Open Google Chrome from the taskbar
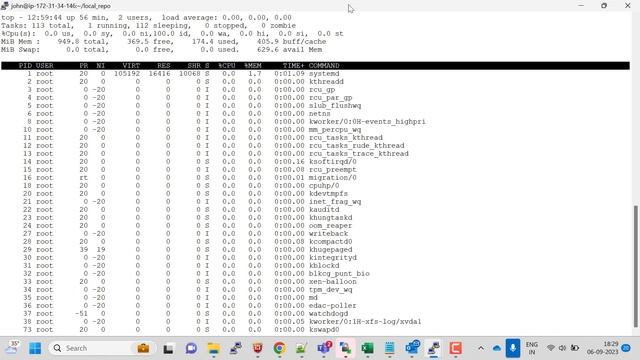This screenshot has width=640, height=360. pyautogui.click(x=280, y=349)
